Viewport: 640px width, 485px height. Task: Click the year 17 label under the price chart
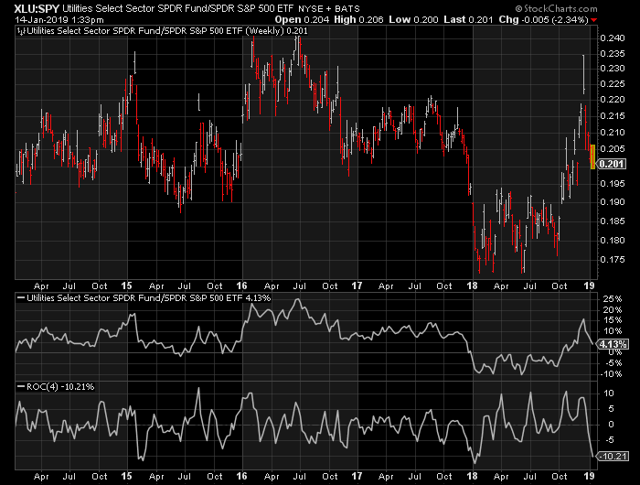click(357, 286)
